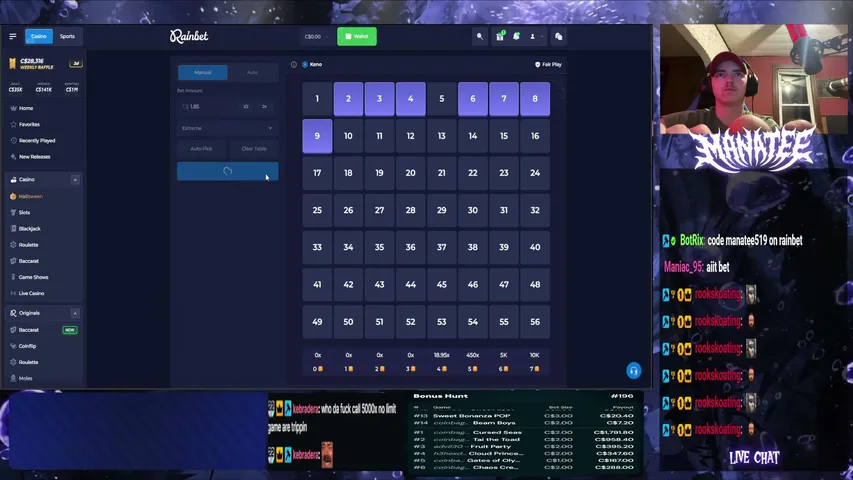Viewport: 853px width, 480px height.
Task: Select Keno number 1
Action: pos(317,99)
